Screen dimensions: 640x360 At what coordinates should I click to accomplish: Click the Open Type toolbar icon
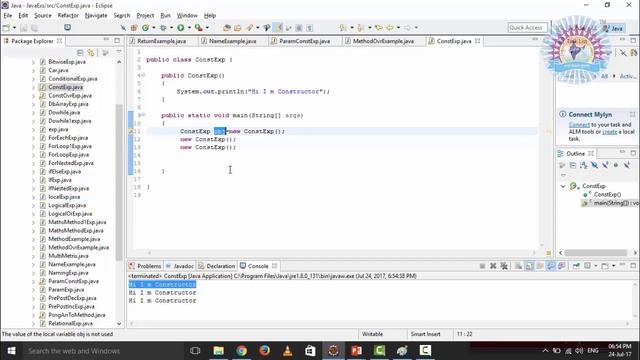point(227,28)
